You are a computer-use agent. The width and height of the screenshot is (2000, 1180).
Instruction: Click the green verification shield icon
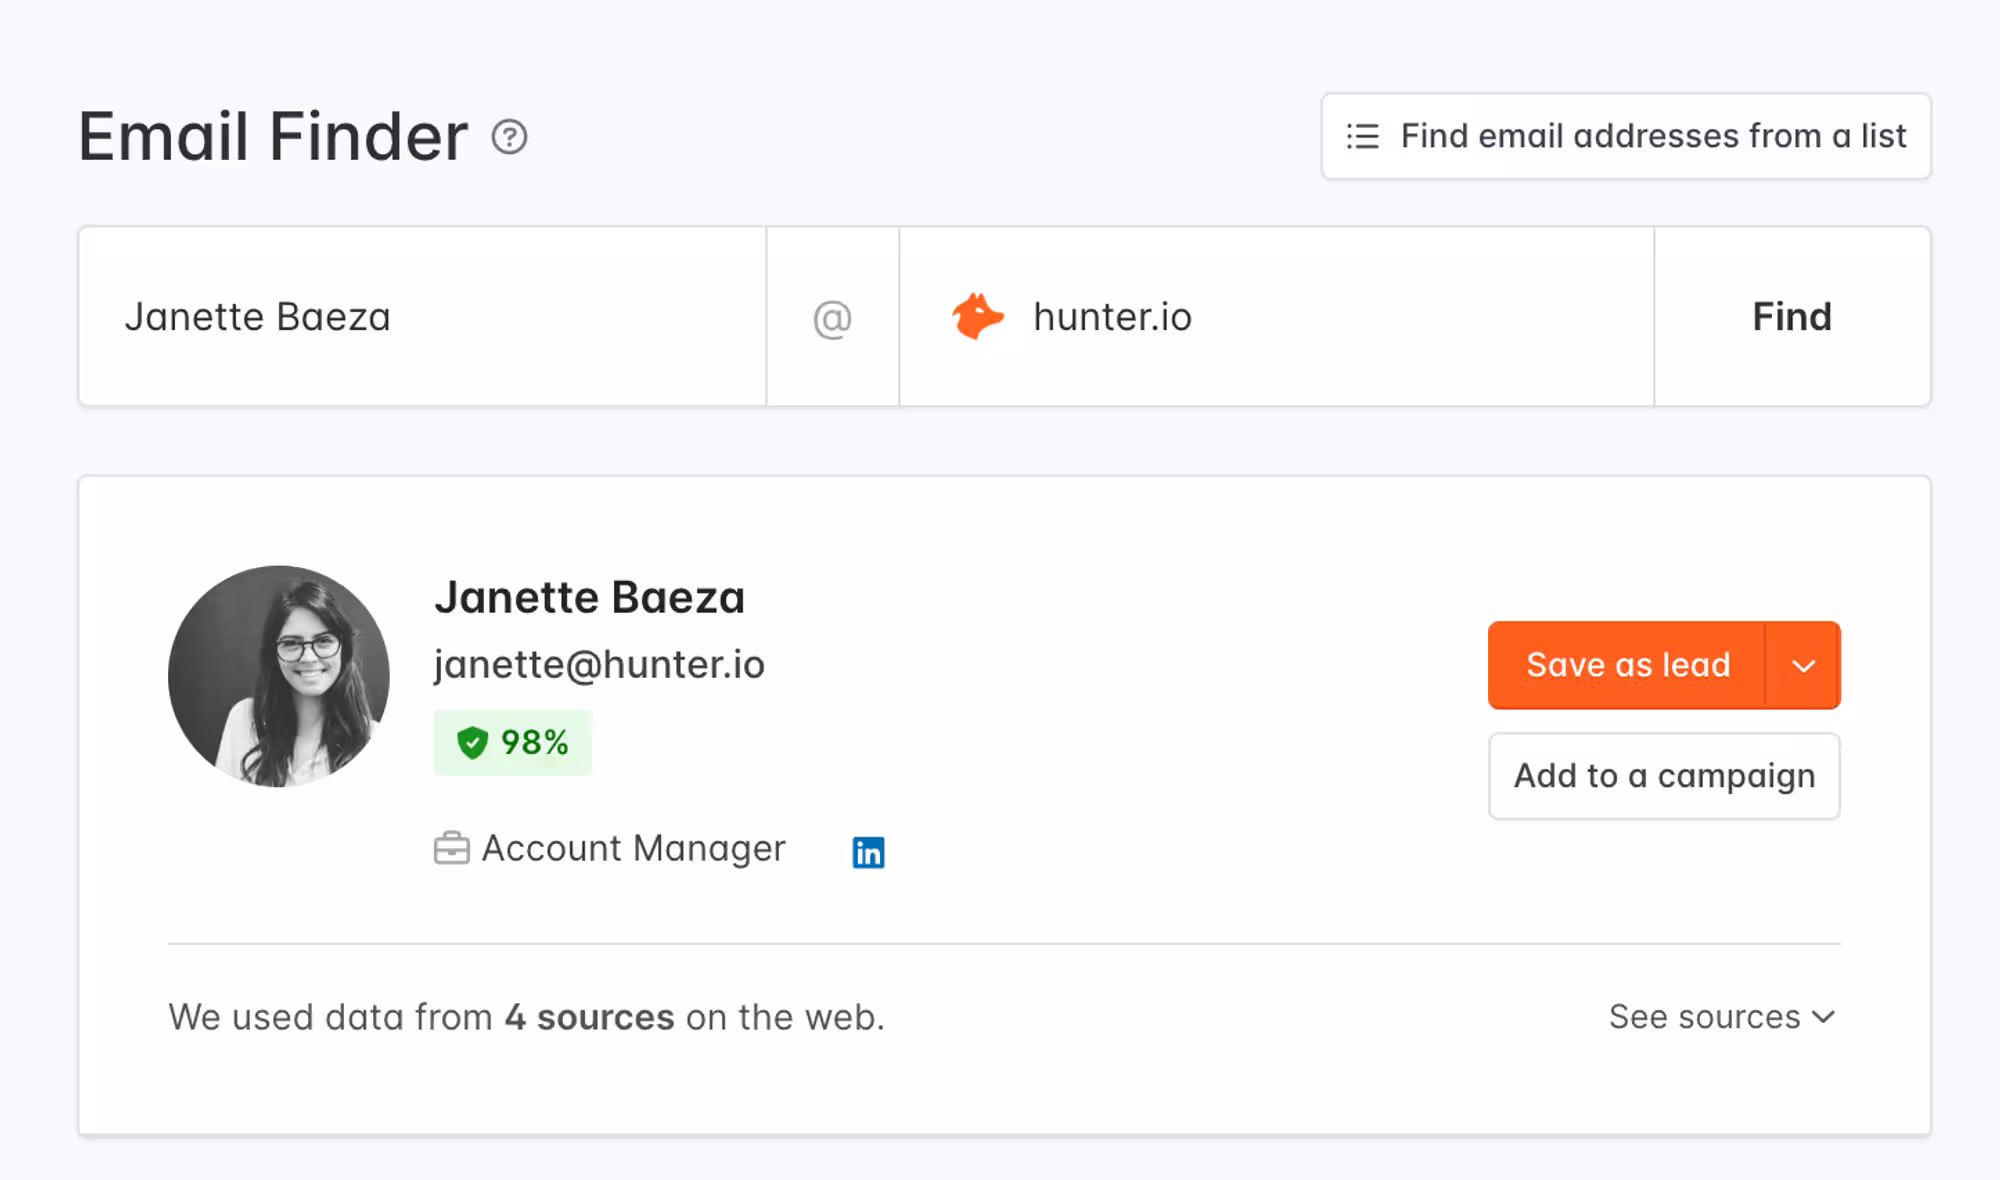pos(472,743)
